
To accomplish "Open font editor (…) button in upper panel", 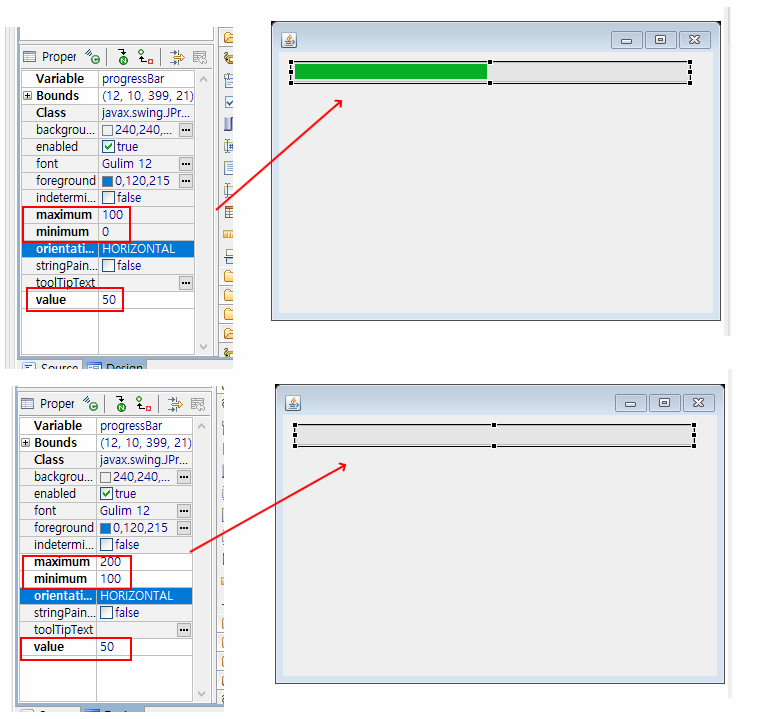I will pyautogui.click(x=186, y=164).
